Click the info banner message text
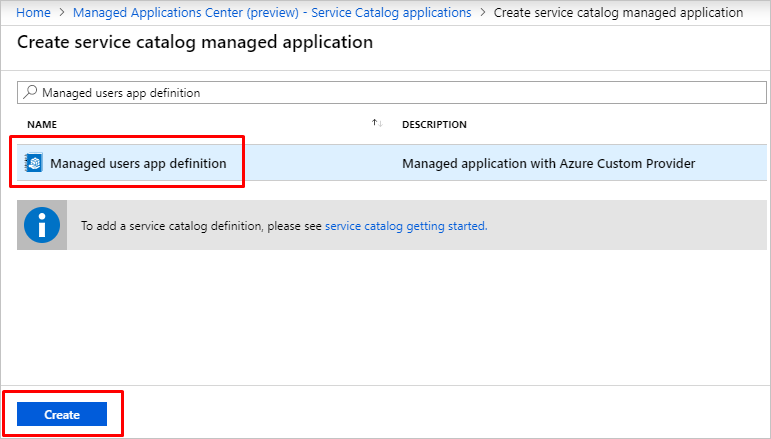The width and height of the screenshot is (771, 439). pos(200,226)
